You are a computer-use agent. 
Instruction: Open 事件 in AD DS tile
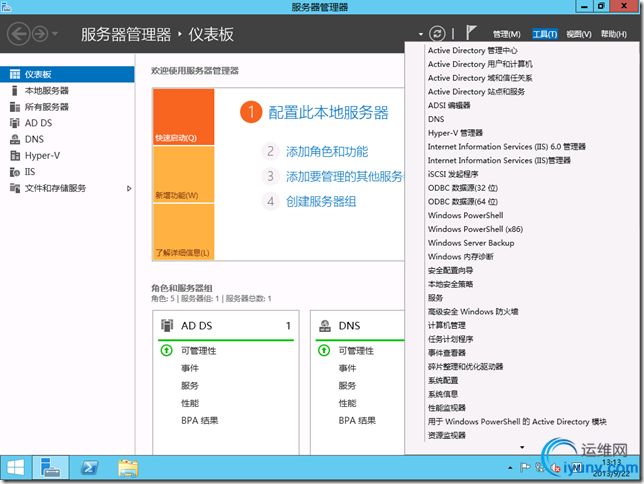pyautogui.click(x=190, y=368)
